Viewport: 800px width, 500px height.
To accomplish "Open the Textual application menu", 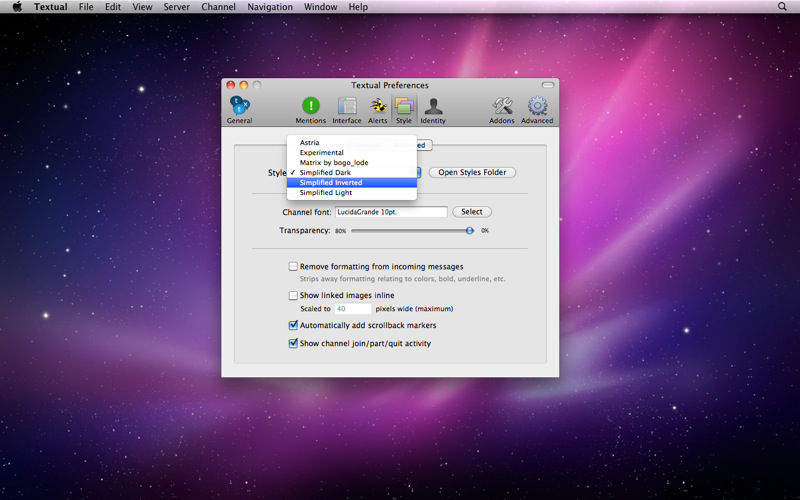I will pyautogui.click(x=51, y=7).
